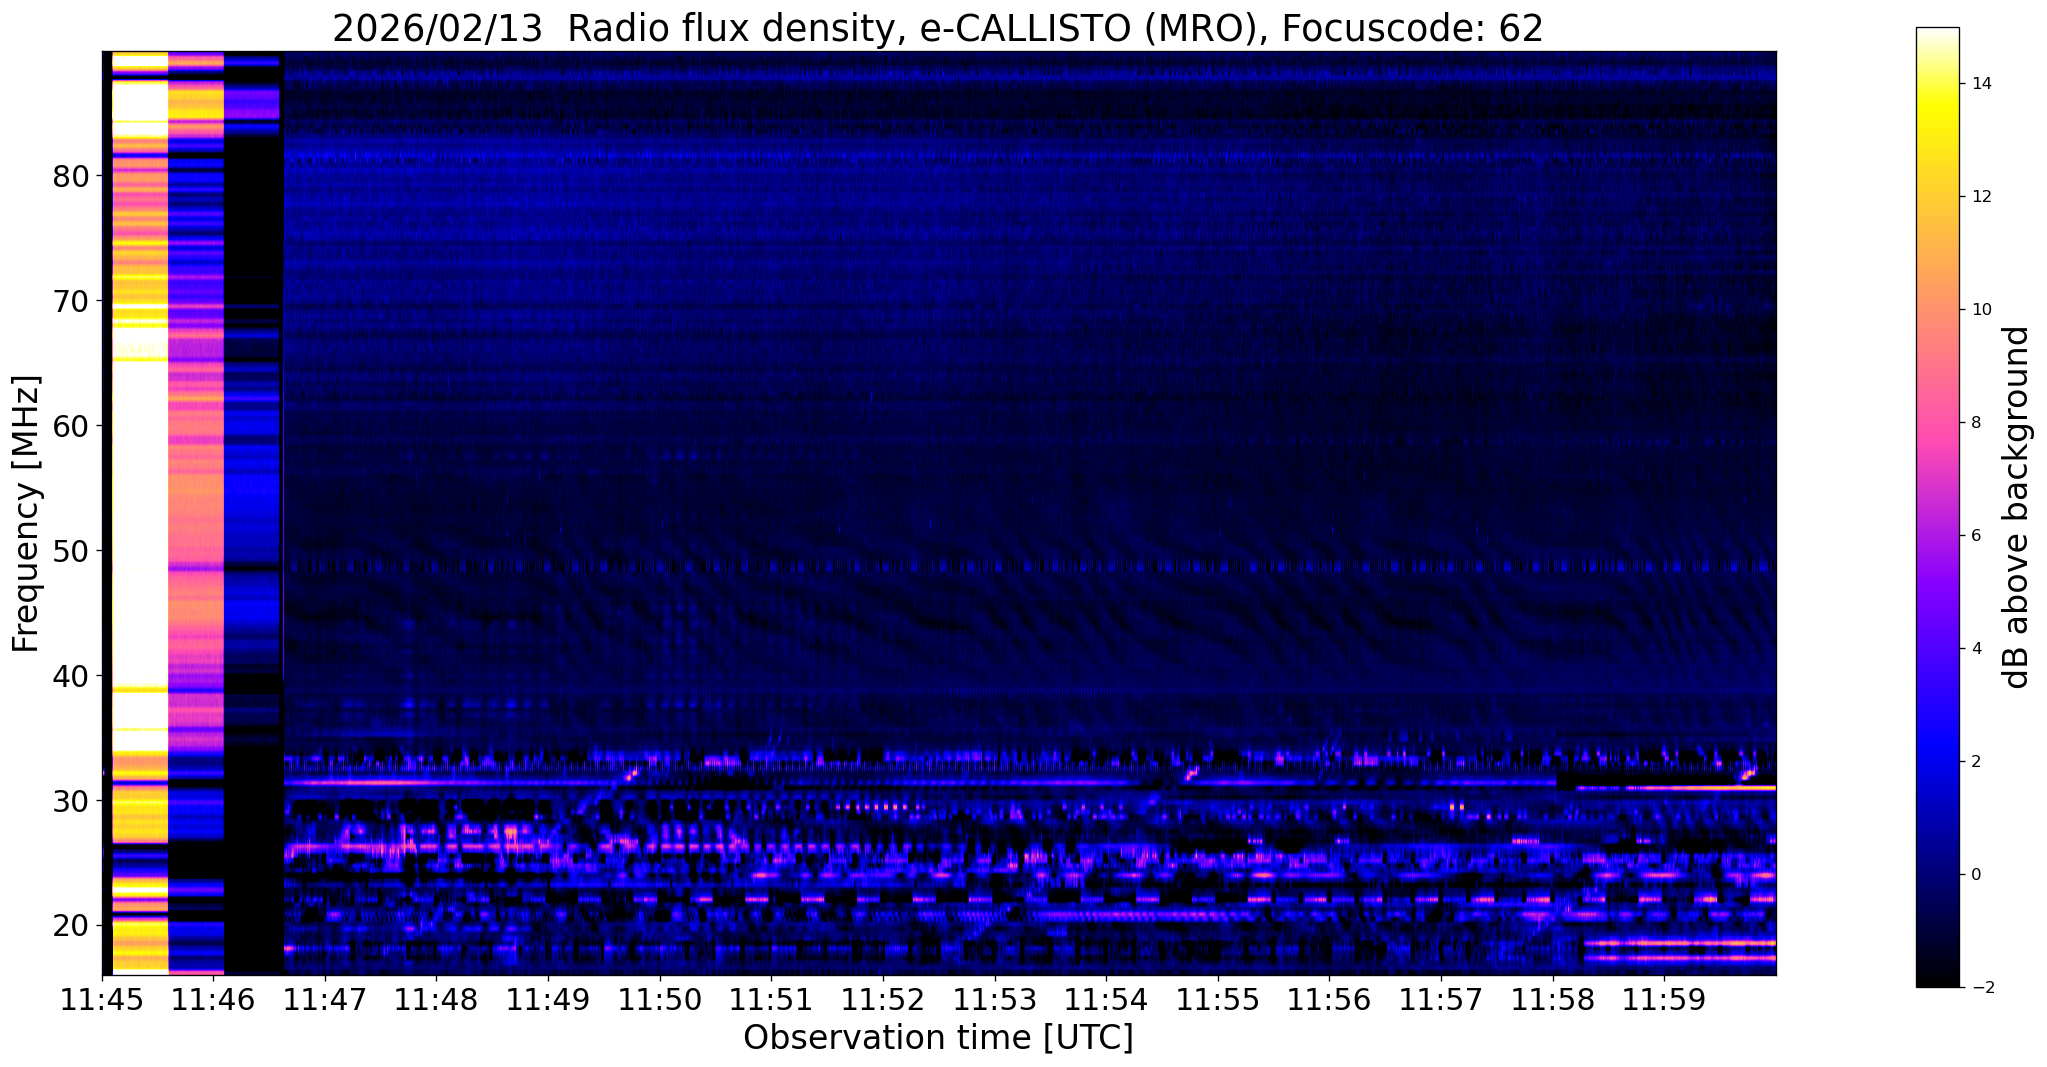The width and height of the screenshot is (2047, 1067).
Task: Pick the 70 MHz frequency tick label
Action: click(71, 301)
